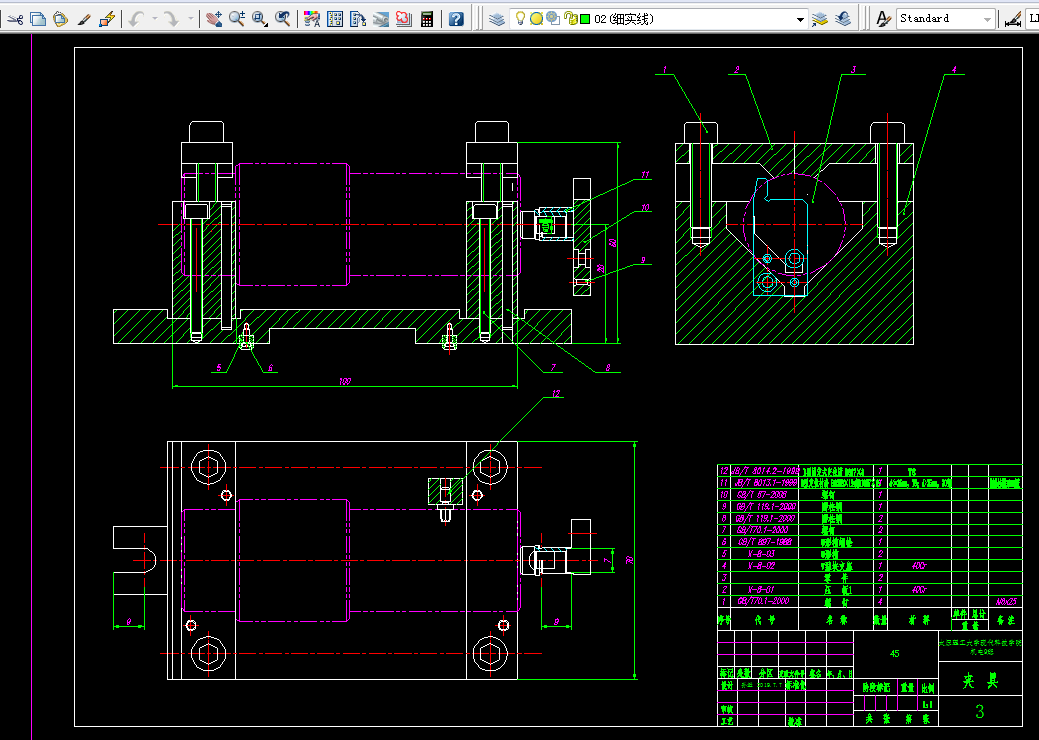Select the Match Properties paintbrush tool

(83, 19)
